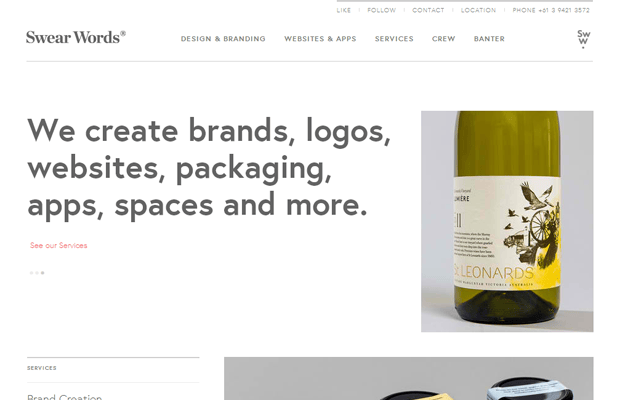The width and height of the screenshot is (620, 400).
Task: Click the SWW monogram icon
Action: pos(584,39)
